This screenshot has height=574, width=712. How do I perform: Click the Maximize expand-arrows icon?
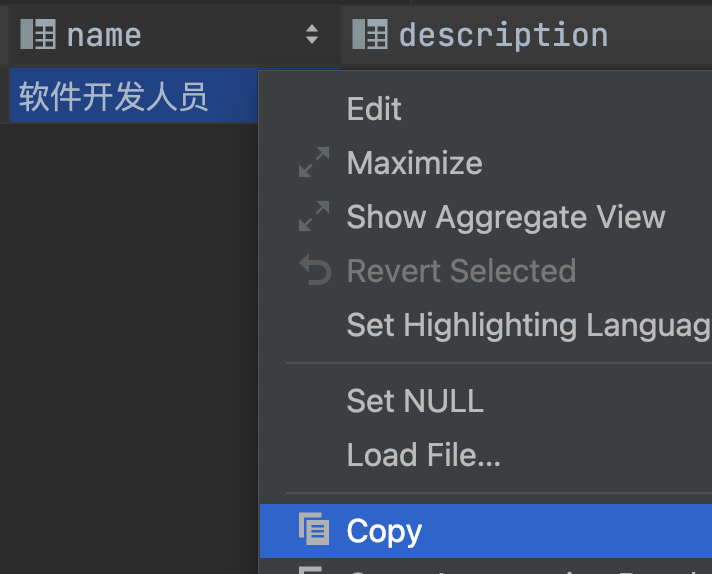click(314, 163)
